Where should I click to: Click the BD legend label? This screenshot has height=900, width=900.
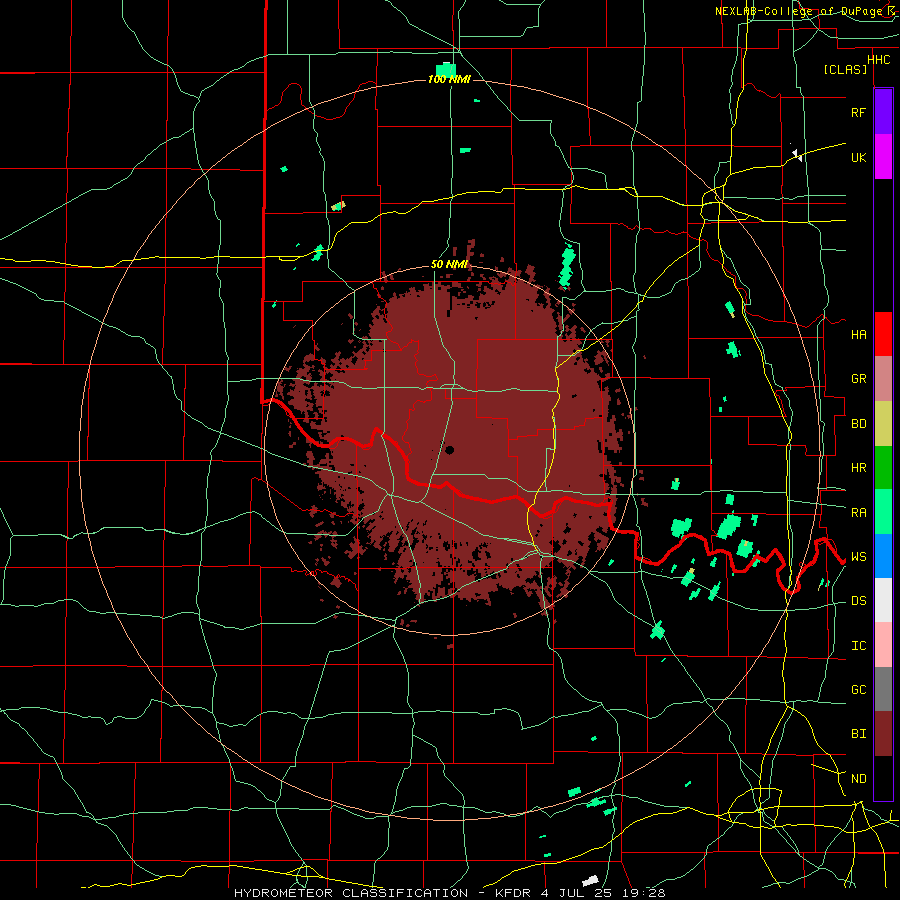point(858,424)
